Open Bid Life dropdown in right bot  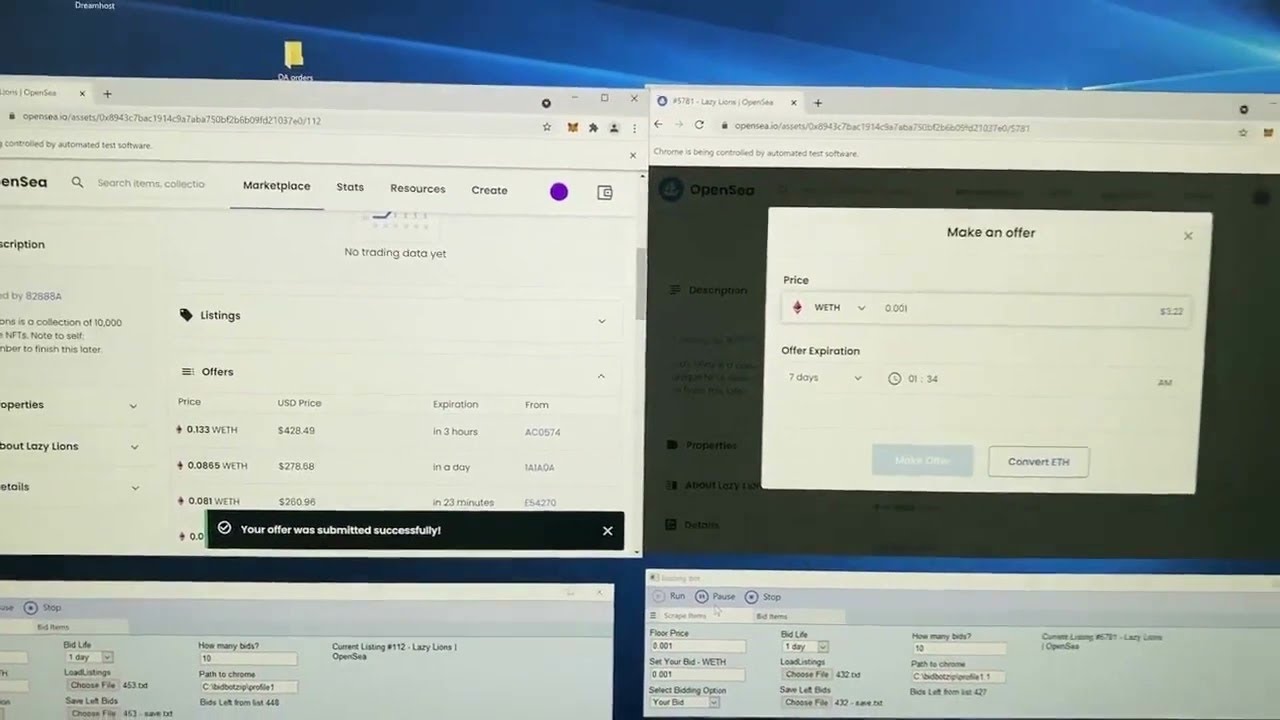[x=806, y=647]
